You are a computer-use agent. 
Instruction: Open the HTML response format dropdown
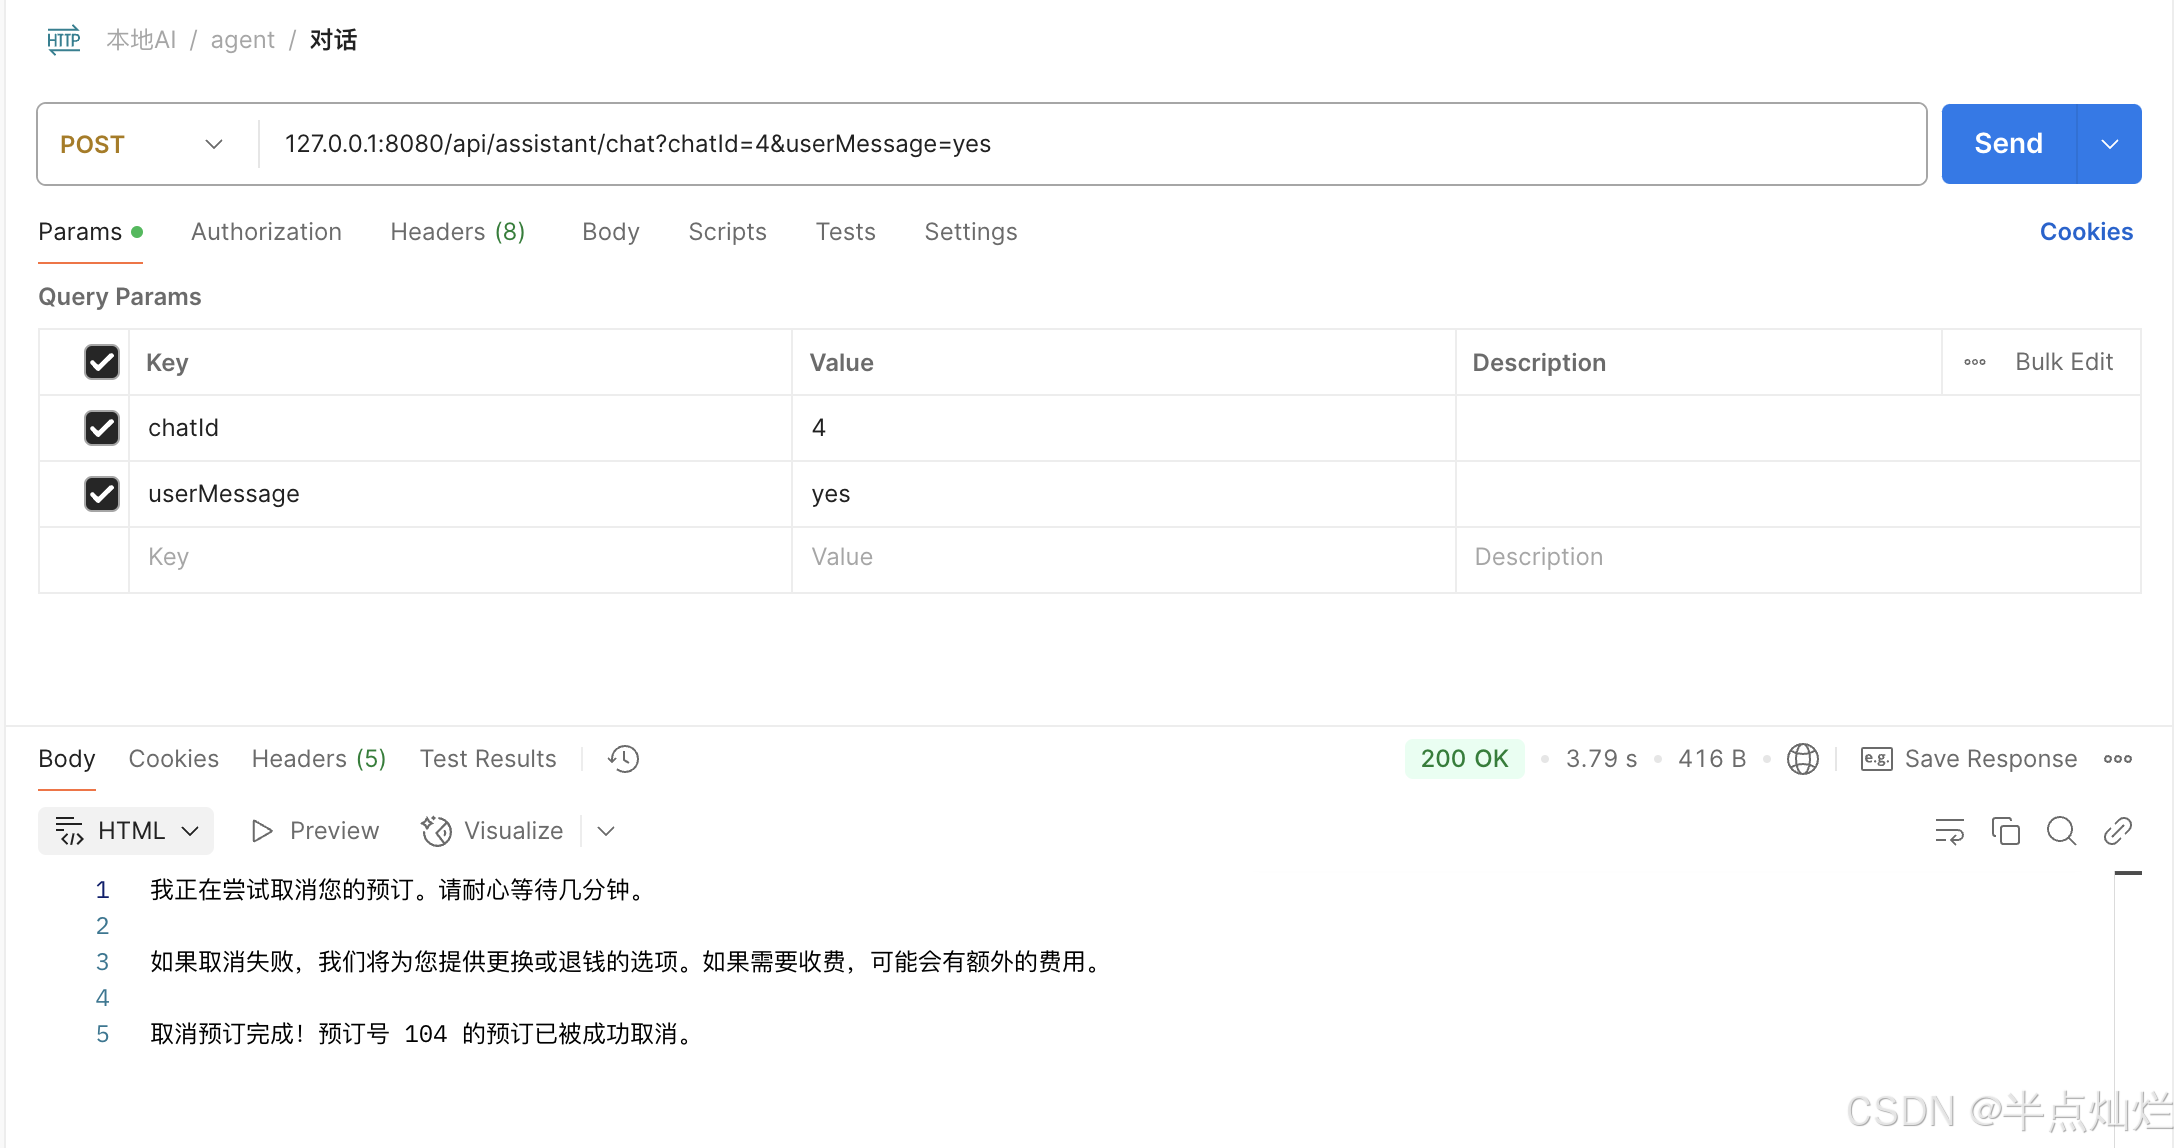[x=126, y=831]
